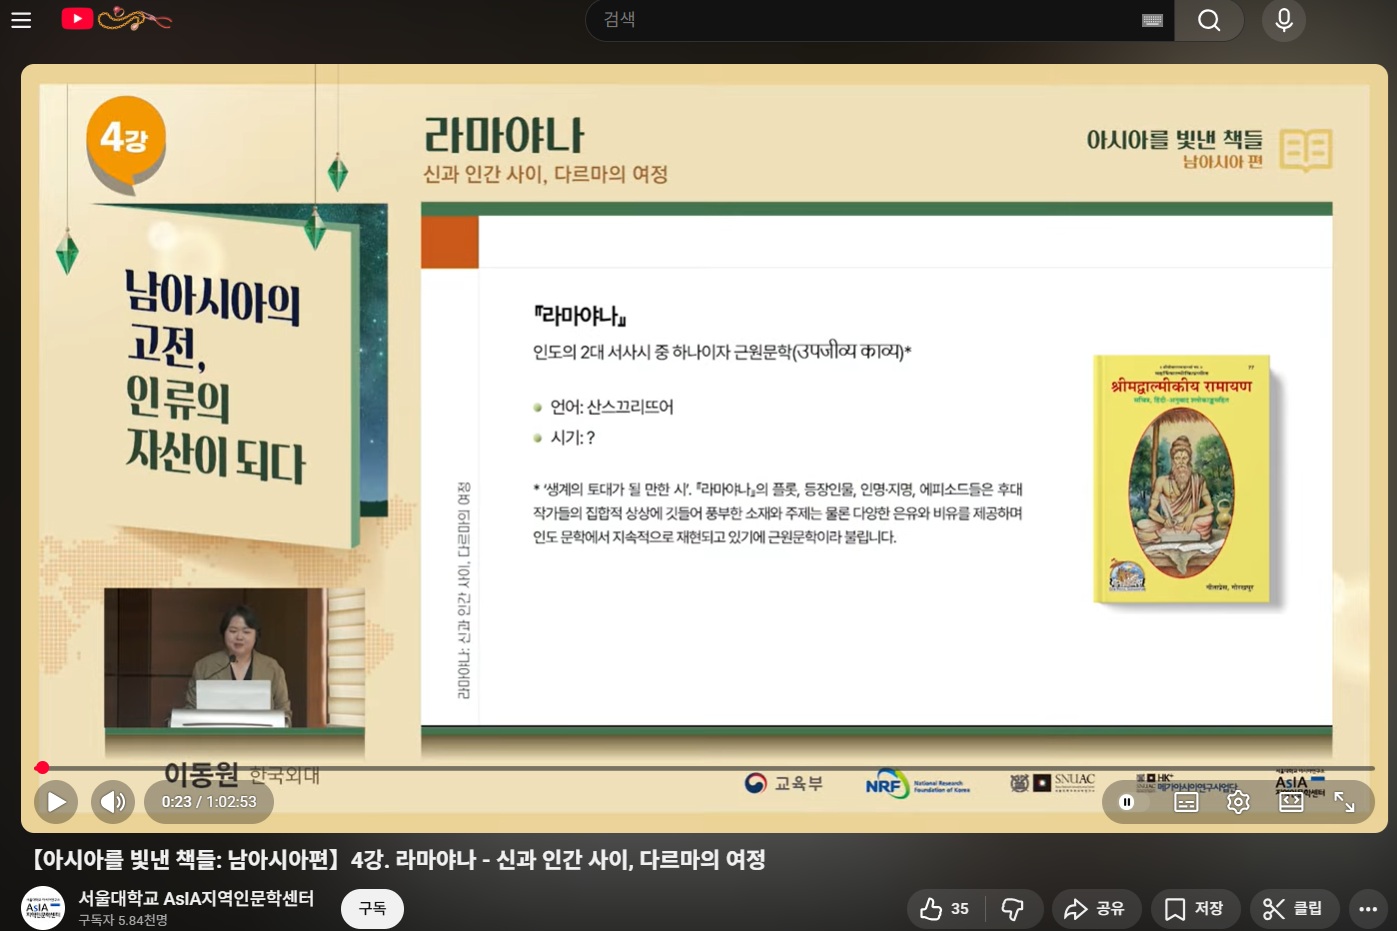Play the video
This screenshot has height=931, width=1397.
(x=56, y=802)
